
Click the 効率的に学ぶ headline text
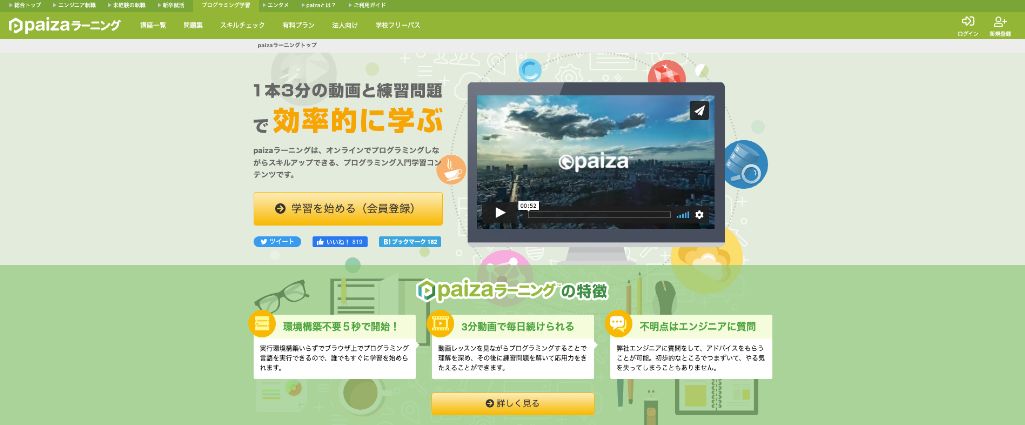[358, 122]
